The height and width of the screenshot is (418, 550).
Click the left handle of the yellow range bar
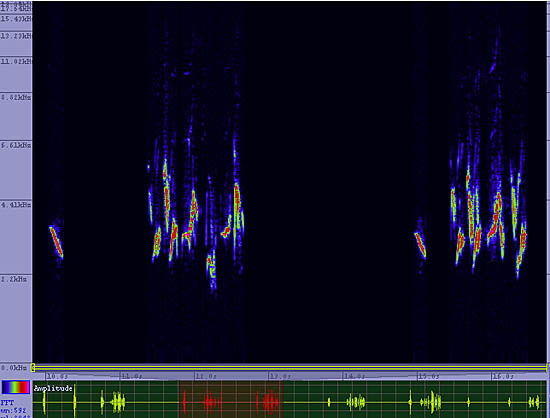click(33, 368)
